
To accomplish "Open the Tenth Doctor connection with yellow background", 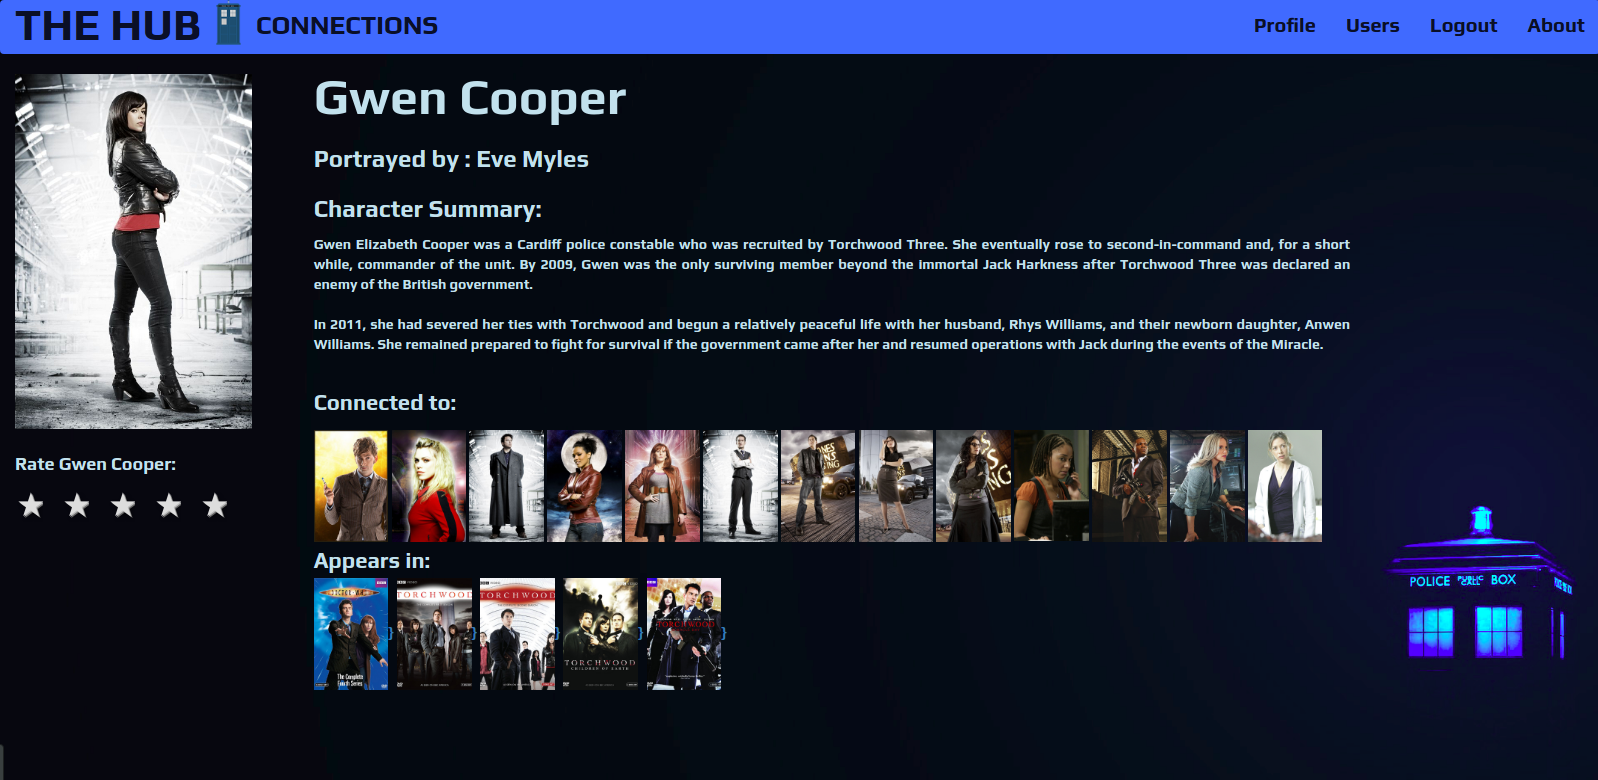I will (x=351, y=486).
